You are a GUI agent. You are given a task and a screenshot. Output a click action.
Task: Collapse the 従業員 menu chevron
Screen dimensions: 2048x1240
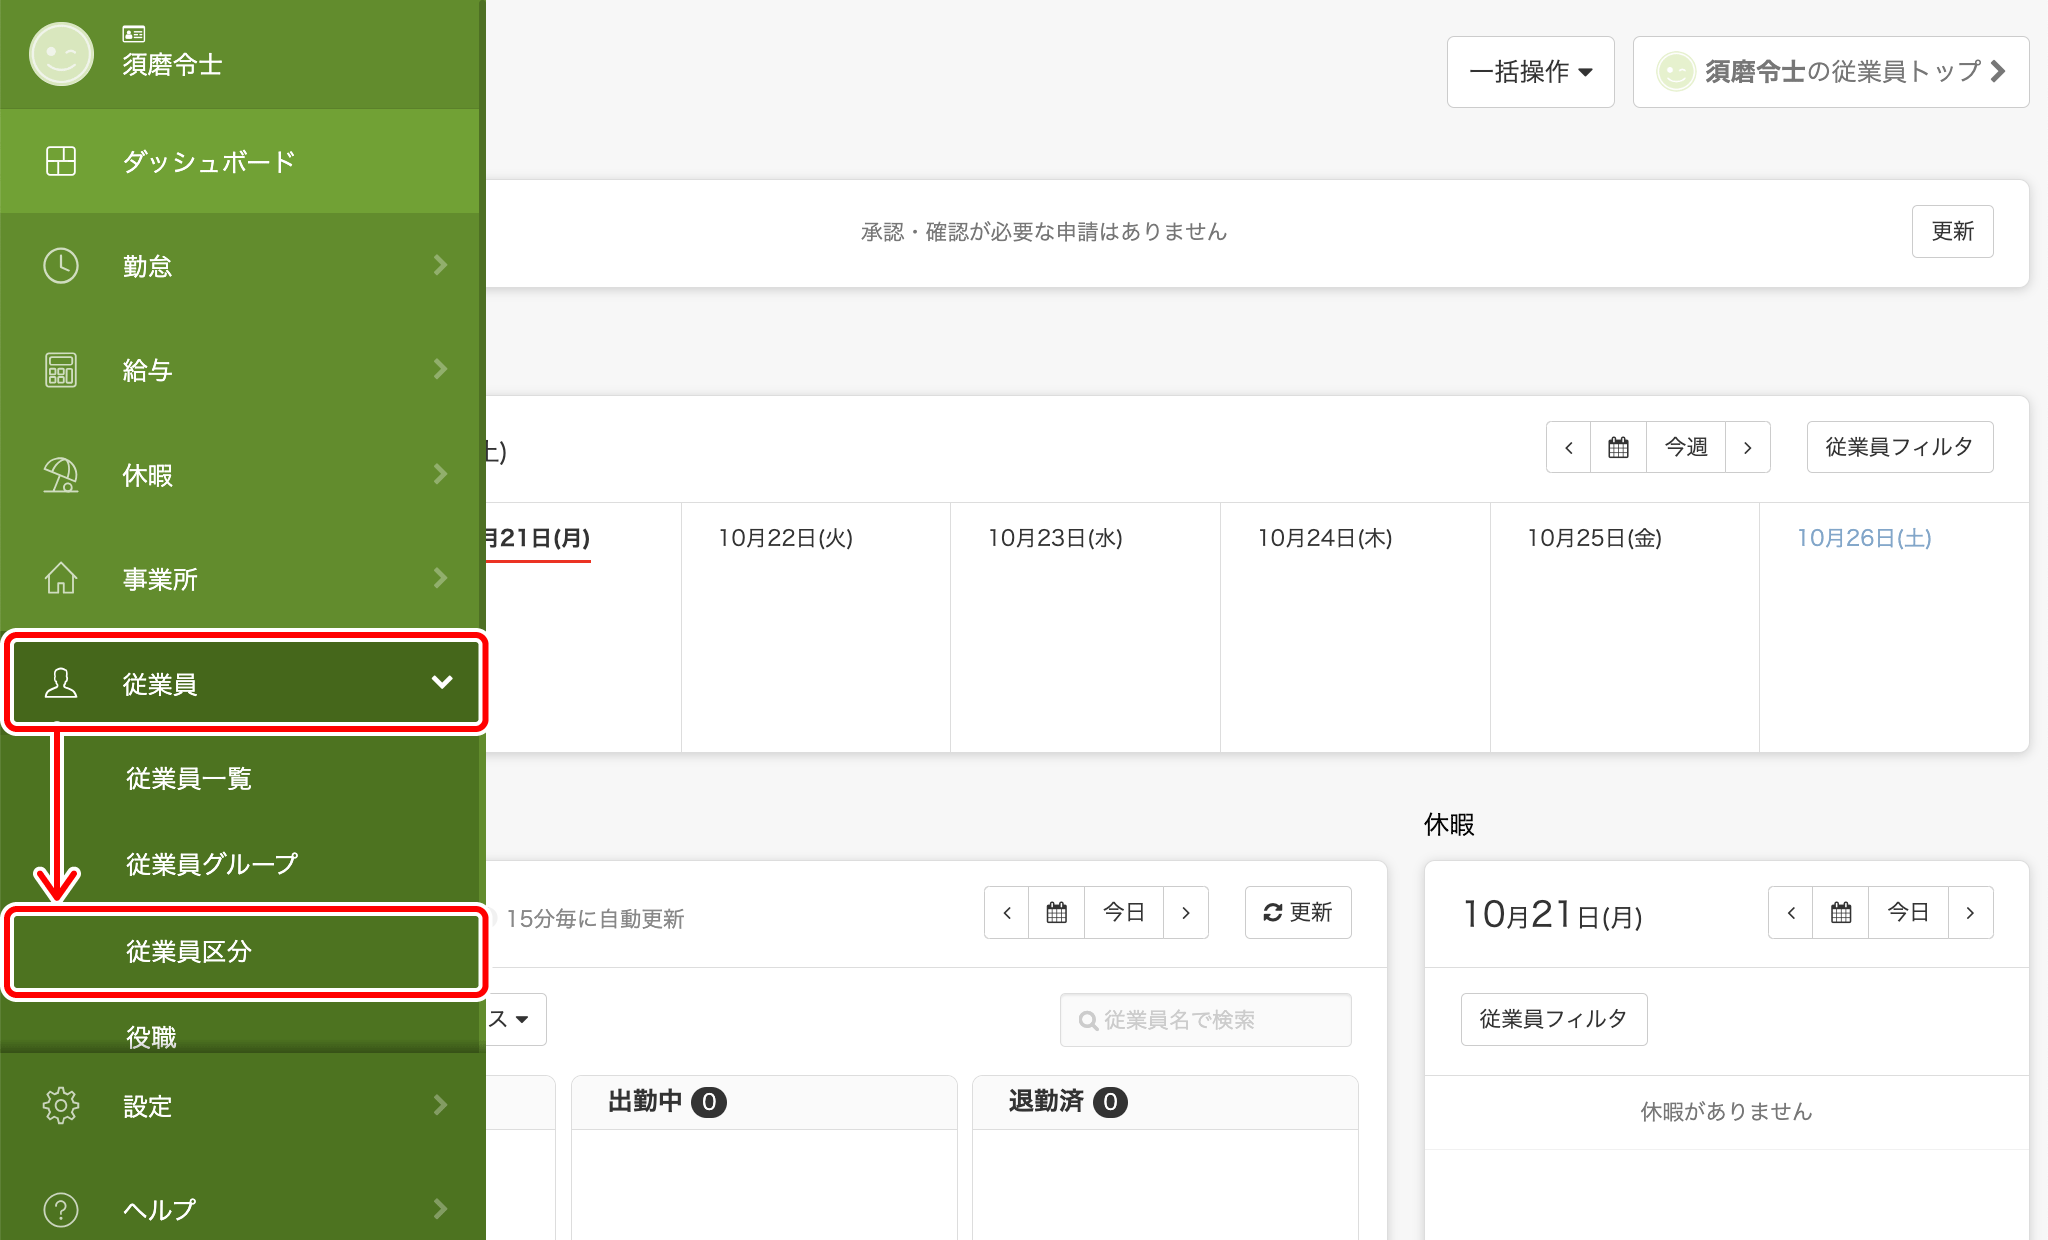[x=442, y=682]
